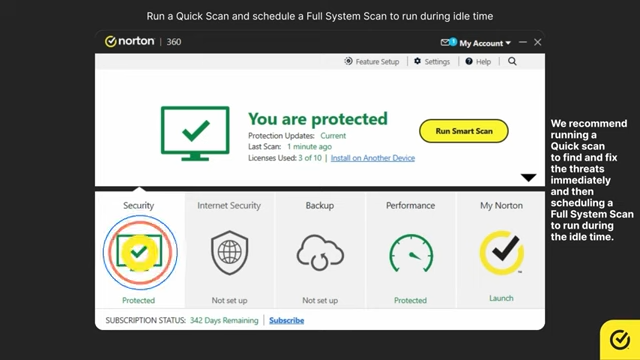Click 'Not set up' under Internet Security
This screenshot has height=360, width=640.
pyautogui.click(x=229, y=300)
